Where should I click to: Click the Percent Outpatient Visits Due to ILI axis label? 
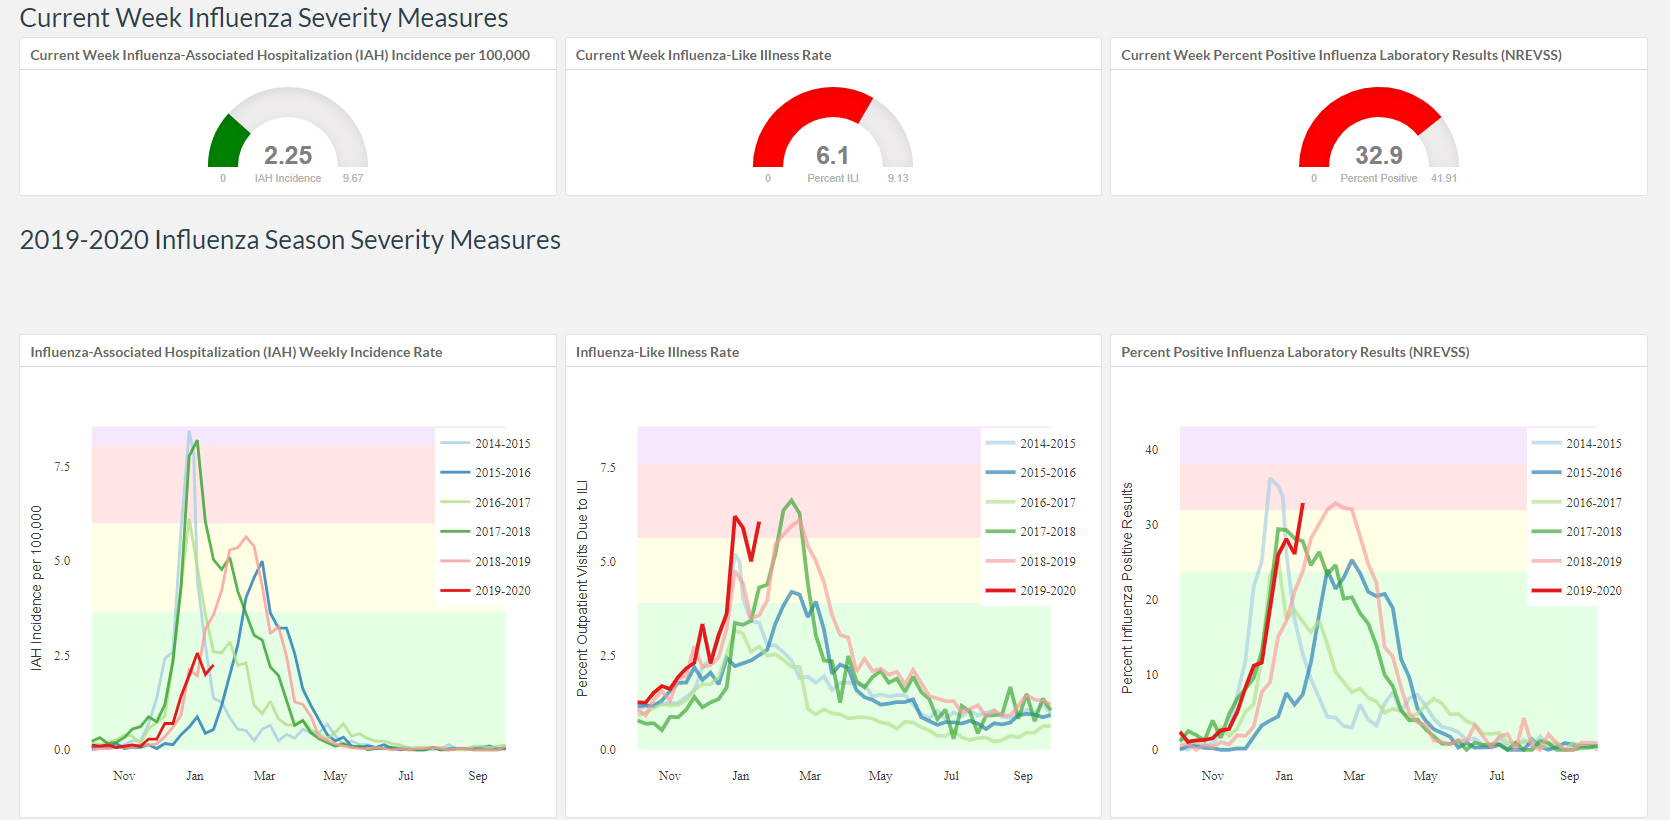(582, 588)
